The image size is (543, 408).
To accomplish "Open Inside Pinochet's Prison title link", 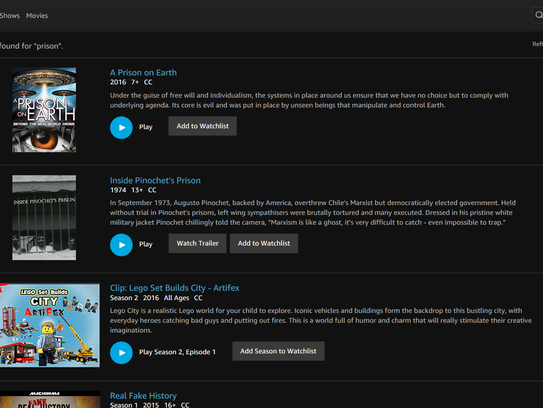I will [x=155, y=180].
